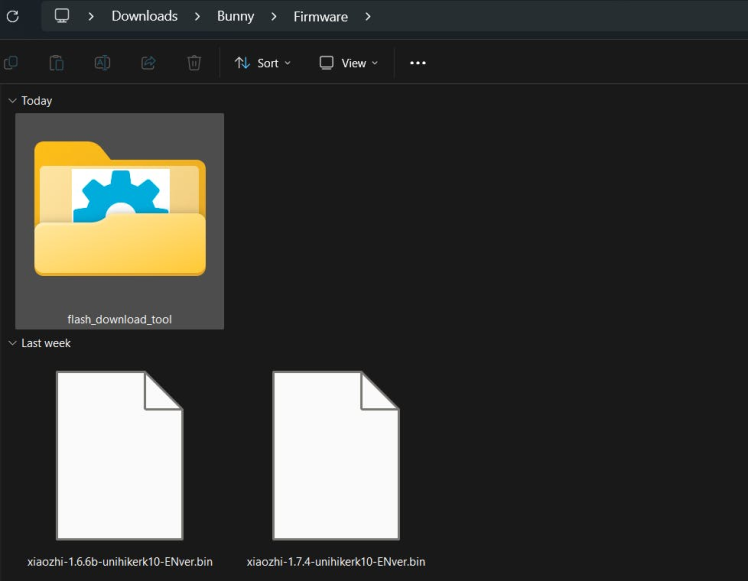Click the Delete trash can icon
The width and height of the screenshot is (748, 581).
point(194,63)
